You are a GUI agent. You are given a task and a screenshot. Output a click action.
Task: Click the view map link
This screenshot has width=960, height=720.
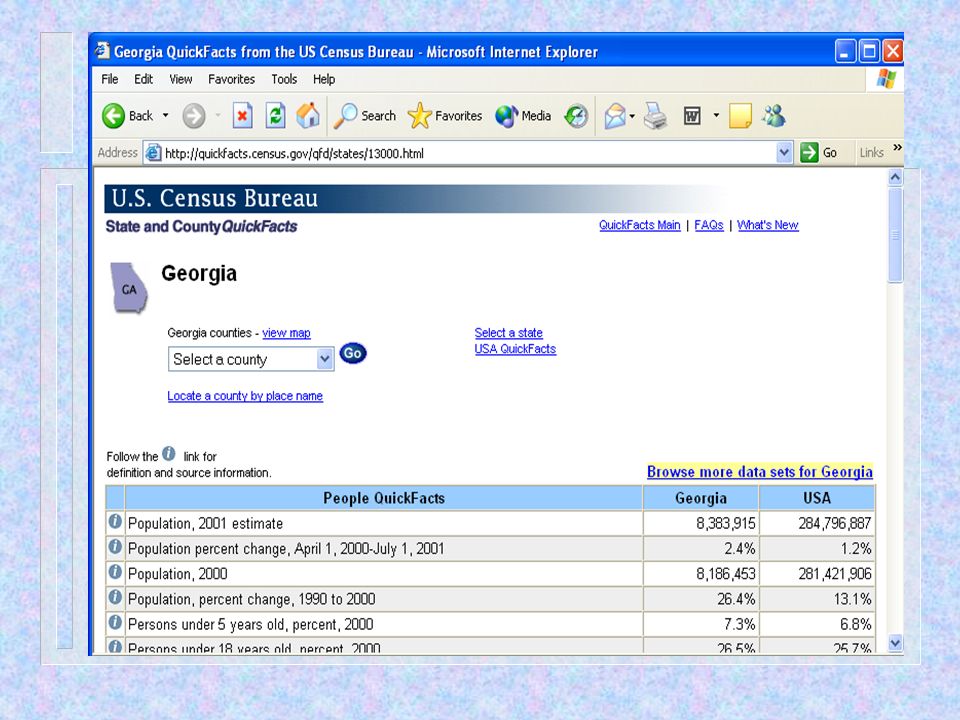[287, 332]
